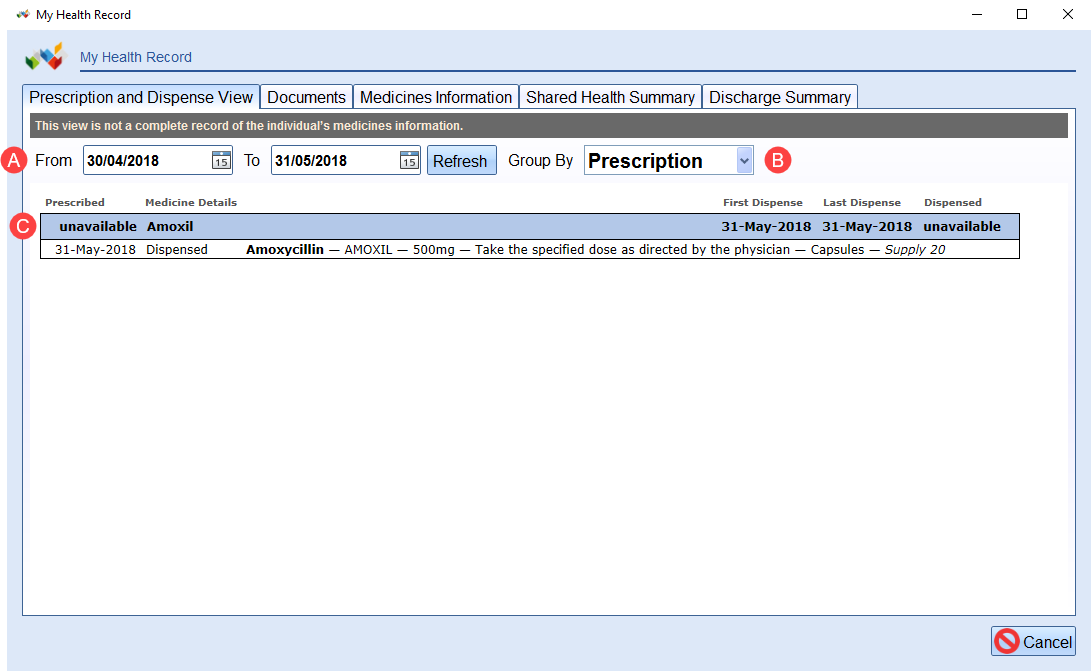
Task: View the Shared Health Summary tab
Action: click(x=610, y=96)
